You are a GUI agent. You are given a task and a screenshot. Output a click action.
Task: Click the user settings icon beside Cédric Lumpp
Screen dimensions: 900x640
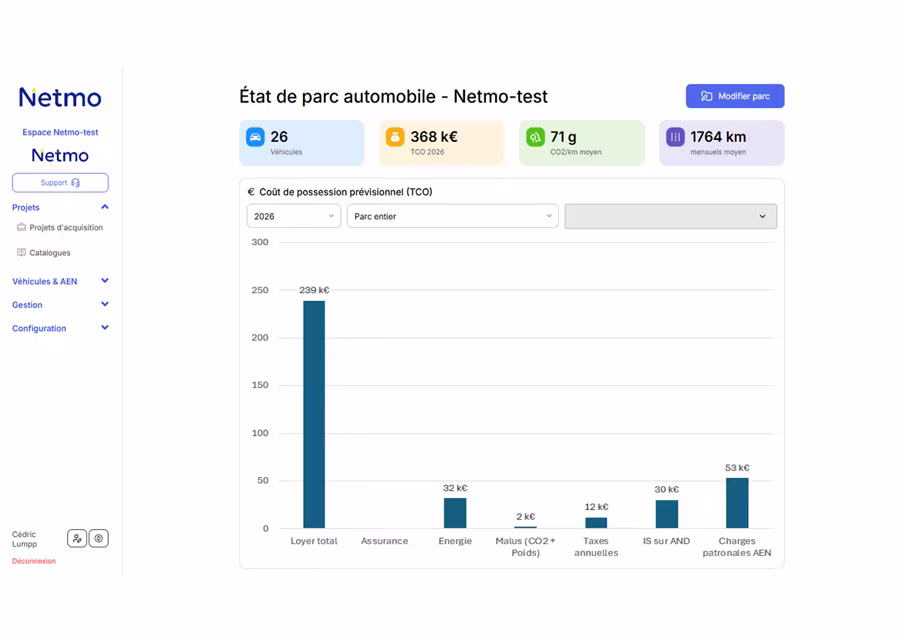coord(77,538)
